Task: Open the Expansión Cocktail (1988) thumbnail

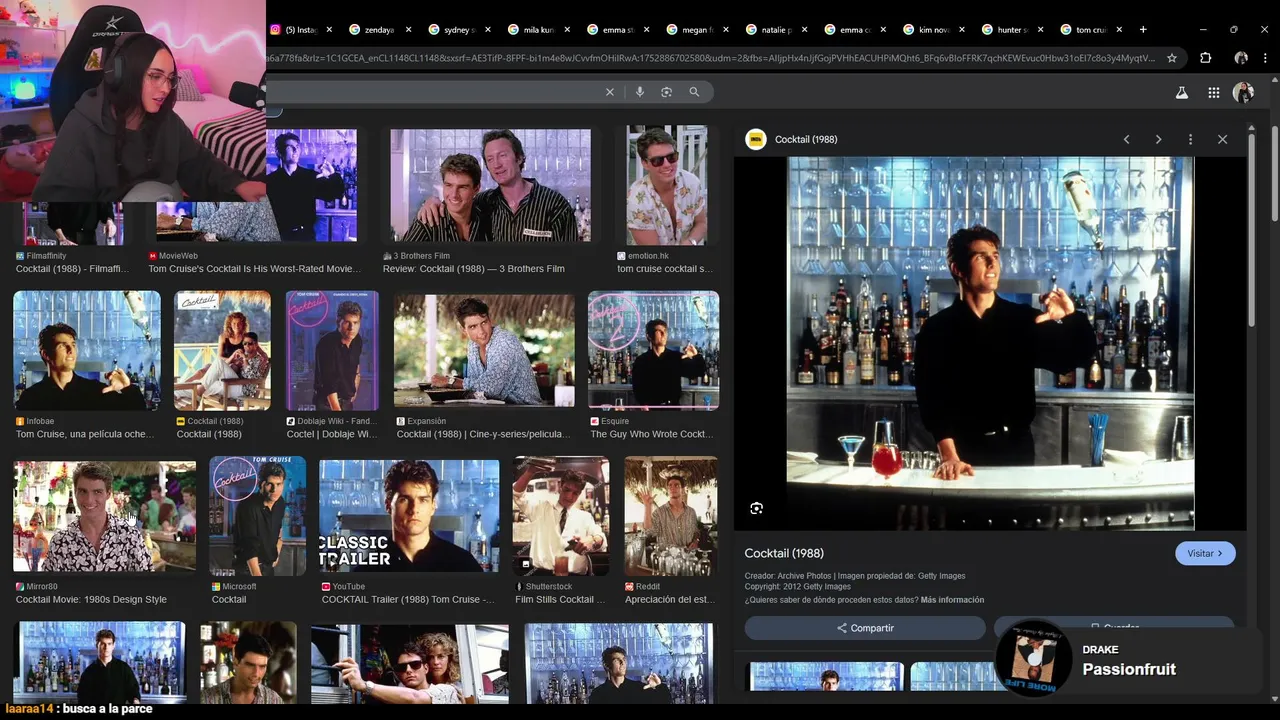Action: pos(484,350)
